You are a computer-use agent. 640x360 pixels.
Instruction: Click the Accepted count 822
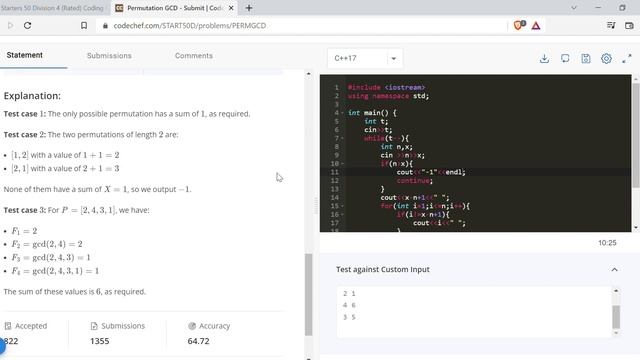coord(11,341)
